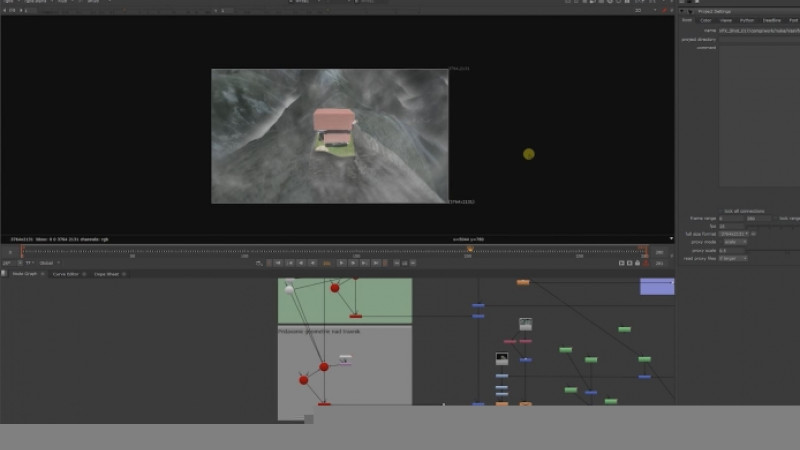Screen dimensions: 800x450
Task: Open the full size format dropdown
Action: tap(734, 234)
